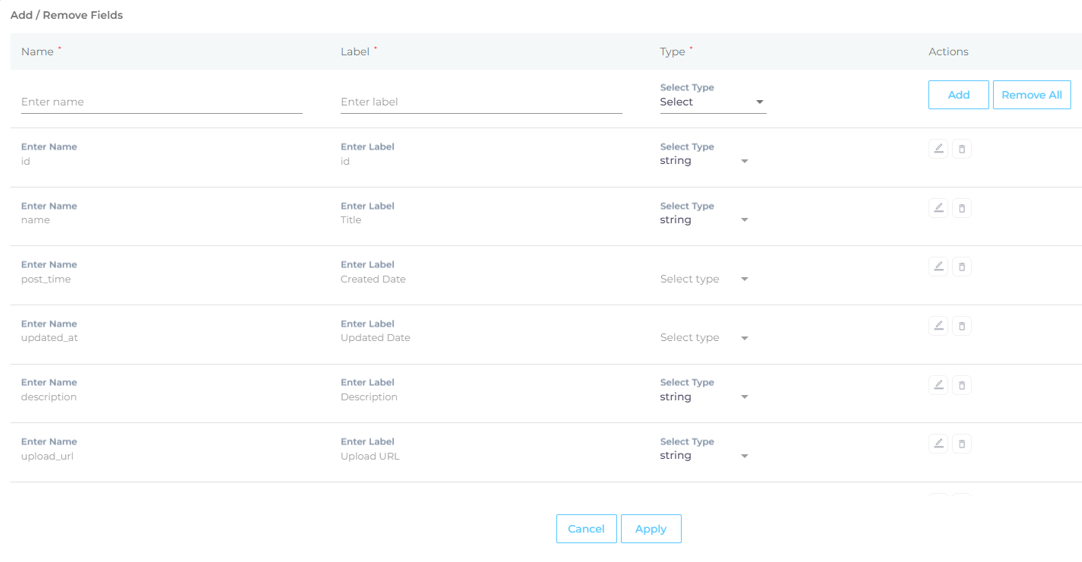Edit the post_time field with pencil icon
Viewport: 1082px width, 562px height.
[x=938, y=267]
